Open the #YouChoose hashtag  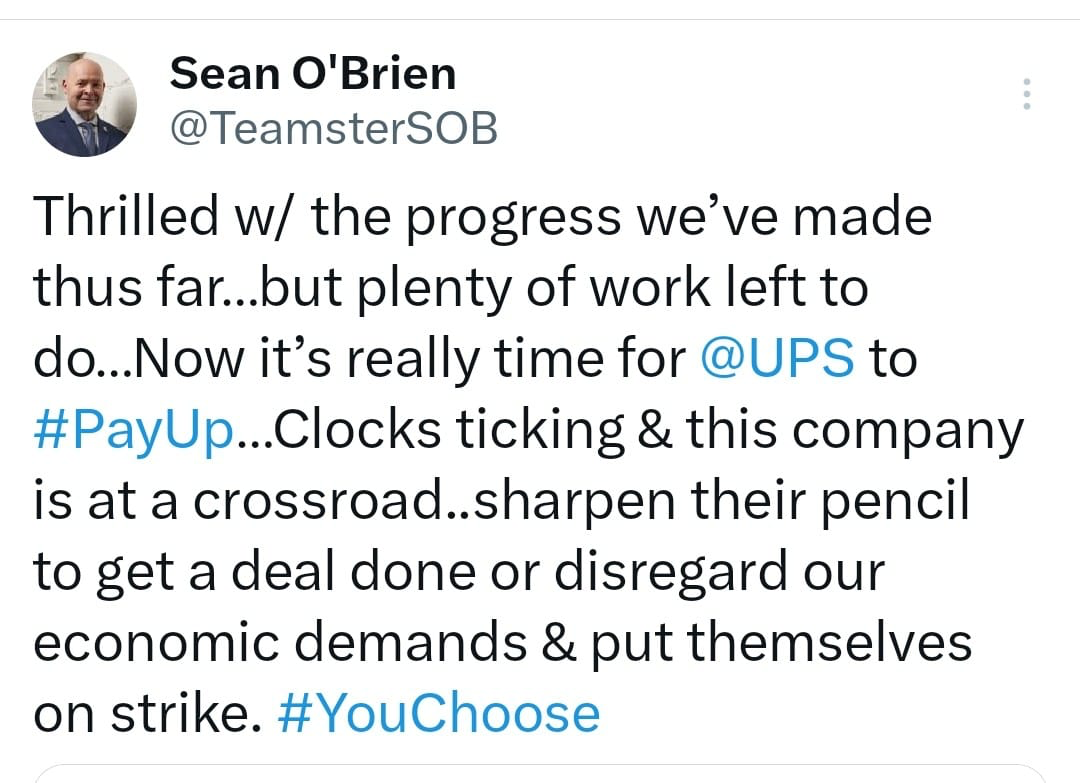tap(439, 713)
